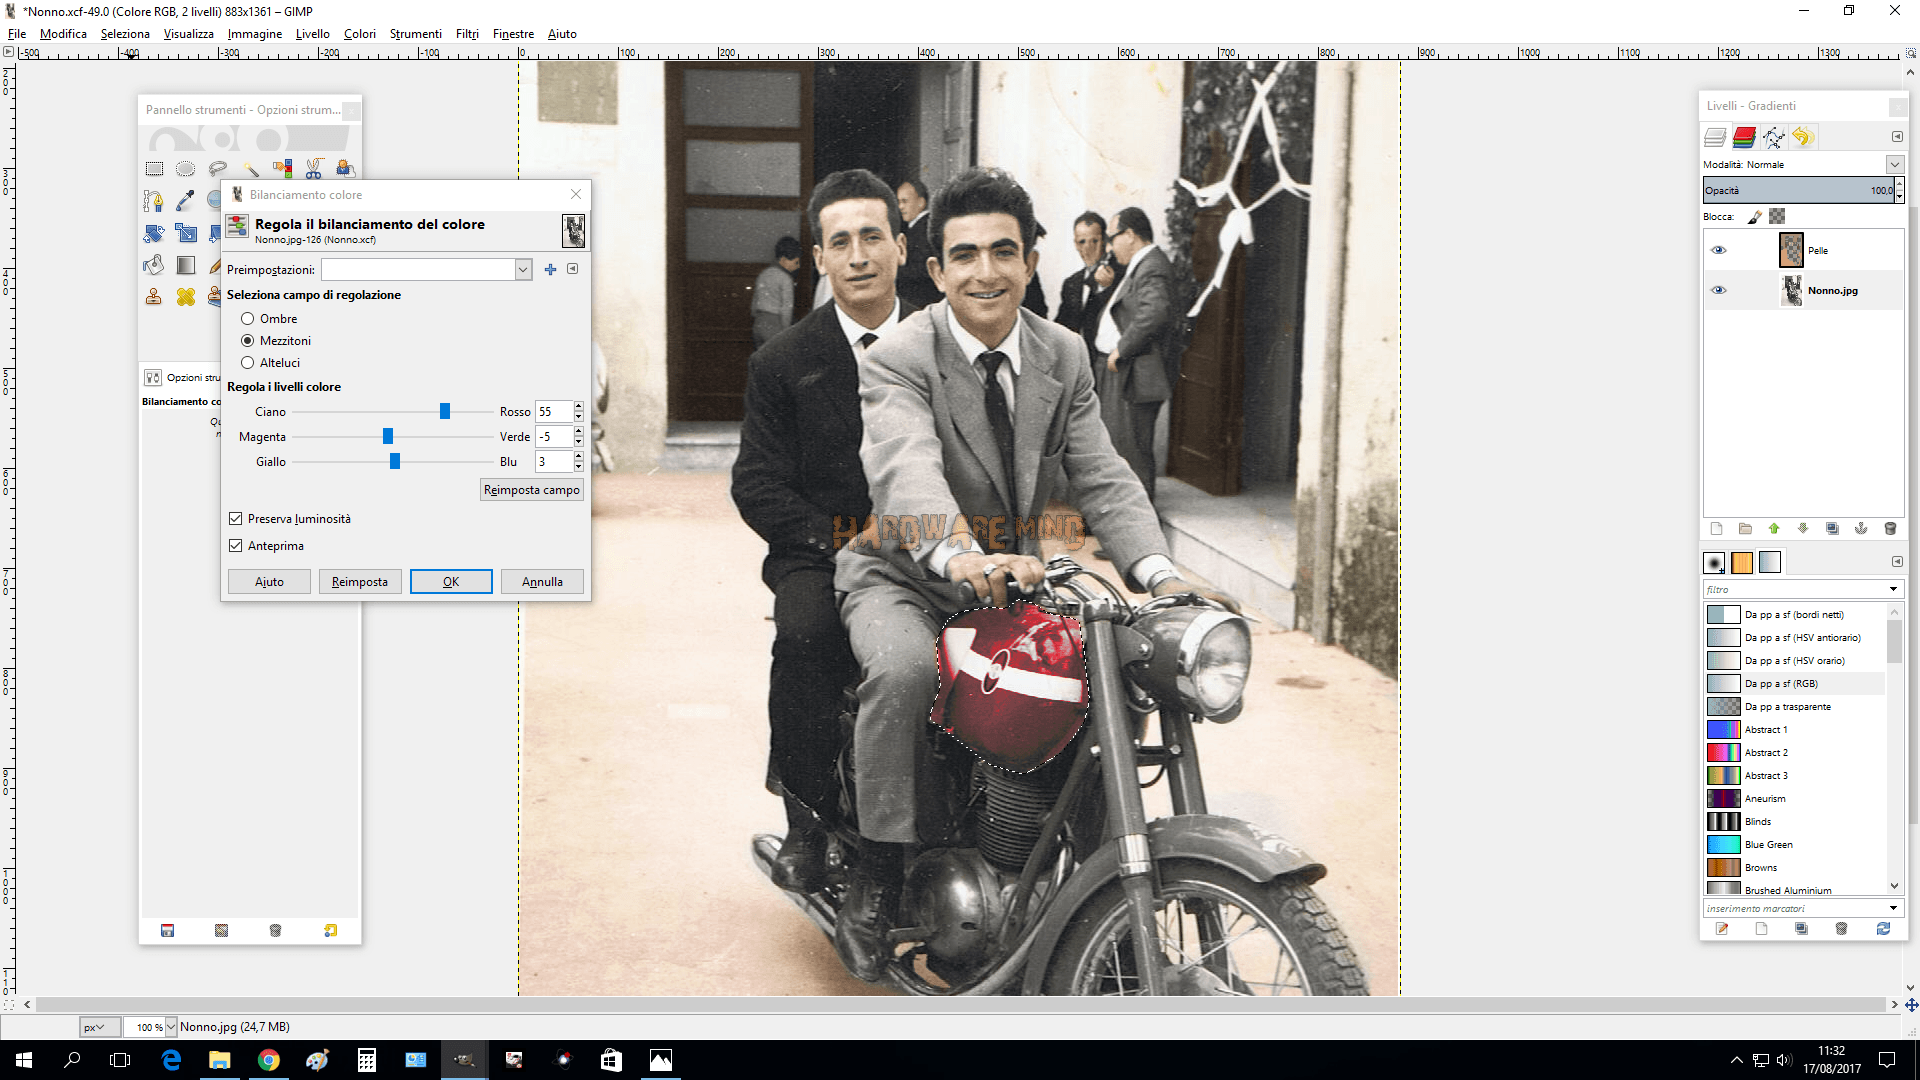This screenshot has height=1080, width=1920.
Task: Click the Magenta-Verde slider handle
Action: pyautogui.click(x=388, y=436)
